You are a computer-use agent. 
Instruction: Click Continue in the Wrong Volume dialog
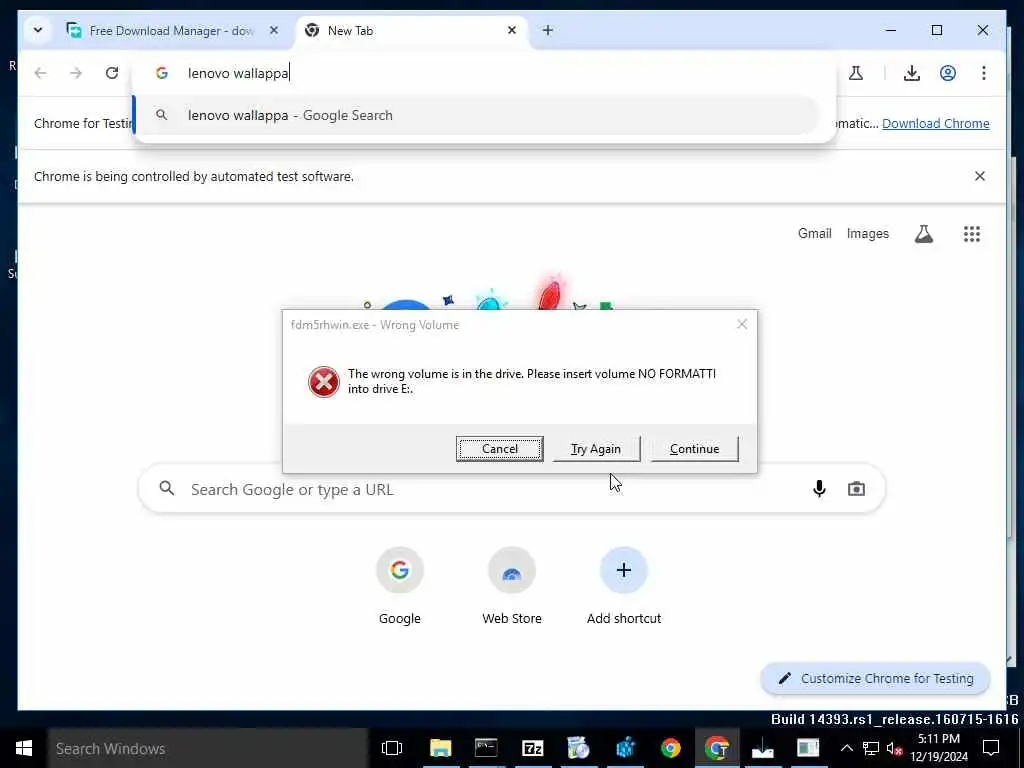[x=694, y=449]
